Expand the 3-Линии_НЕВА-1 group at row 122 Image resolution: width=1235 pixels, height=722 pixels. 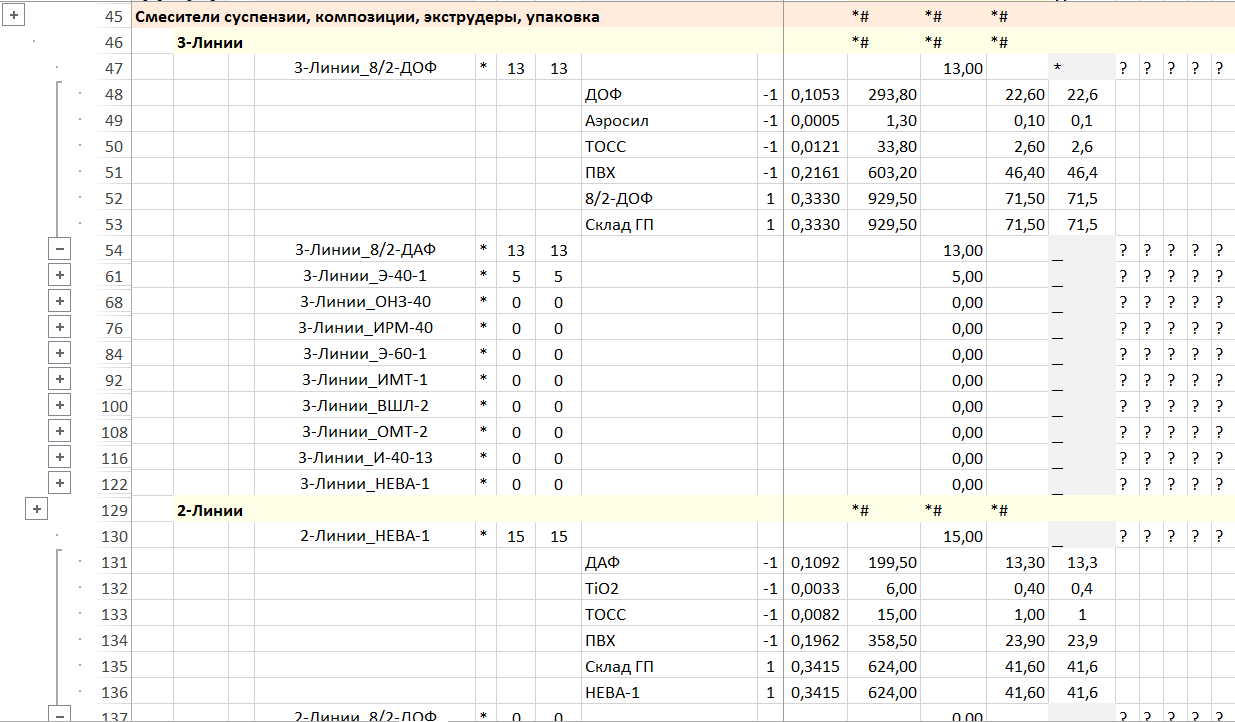point(60,484)
